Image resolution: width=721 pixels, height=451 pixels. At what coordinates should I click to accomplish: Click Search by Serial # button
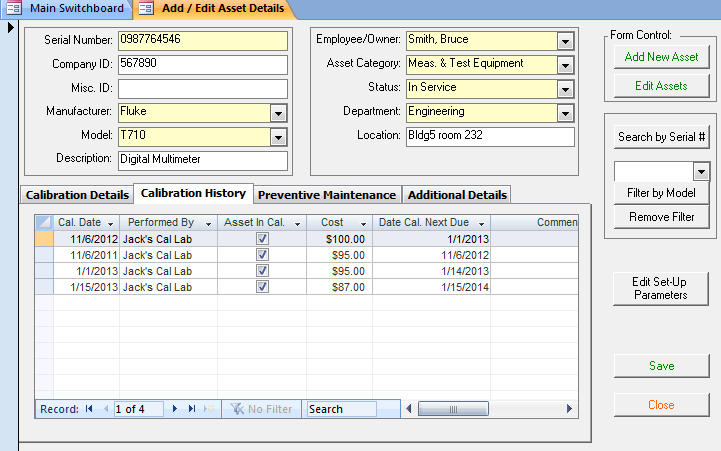tap(661, 137)
